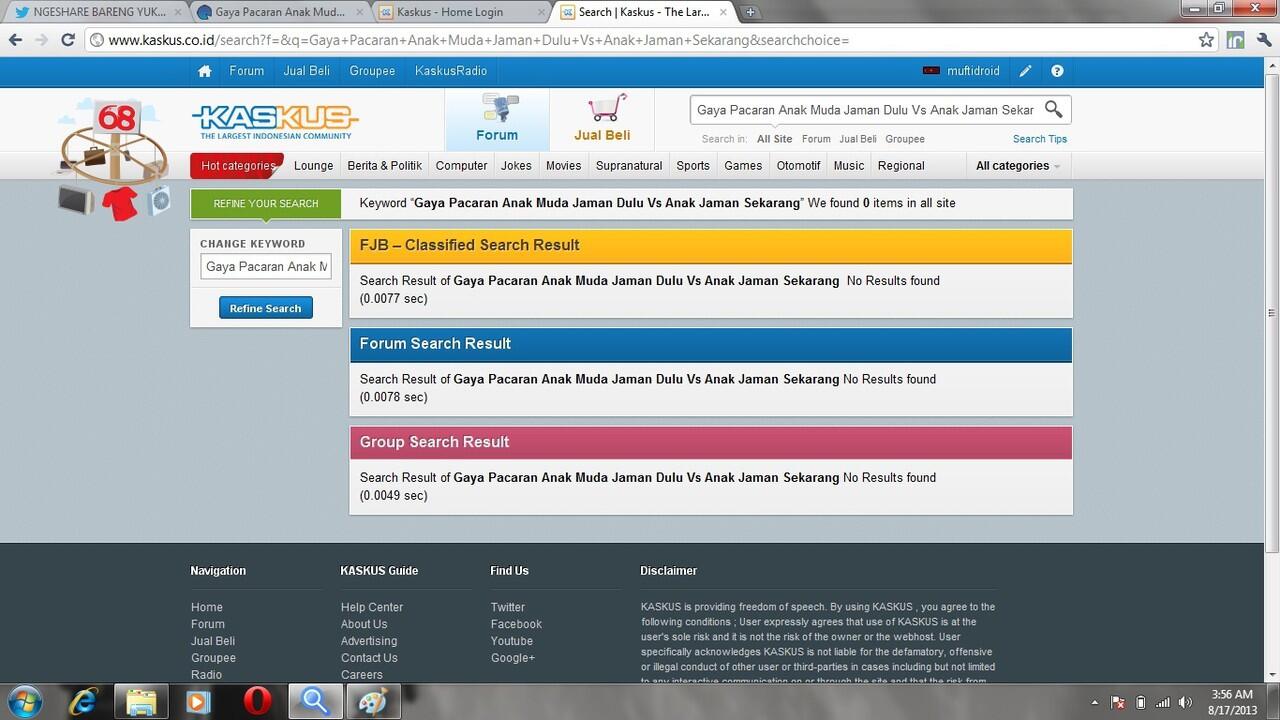Image resolution: width=1280 pixels, height=720 pixels.
Task: Close the Kaskus - Home Login tab
Action: (541, 12)
